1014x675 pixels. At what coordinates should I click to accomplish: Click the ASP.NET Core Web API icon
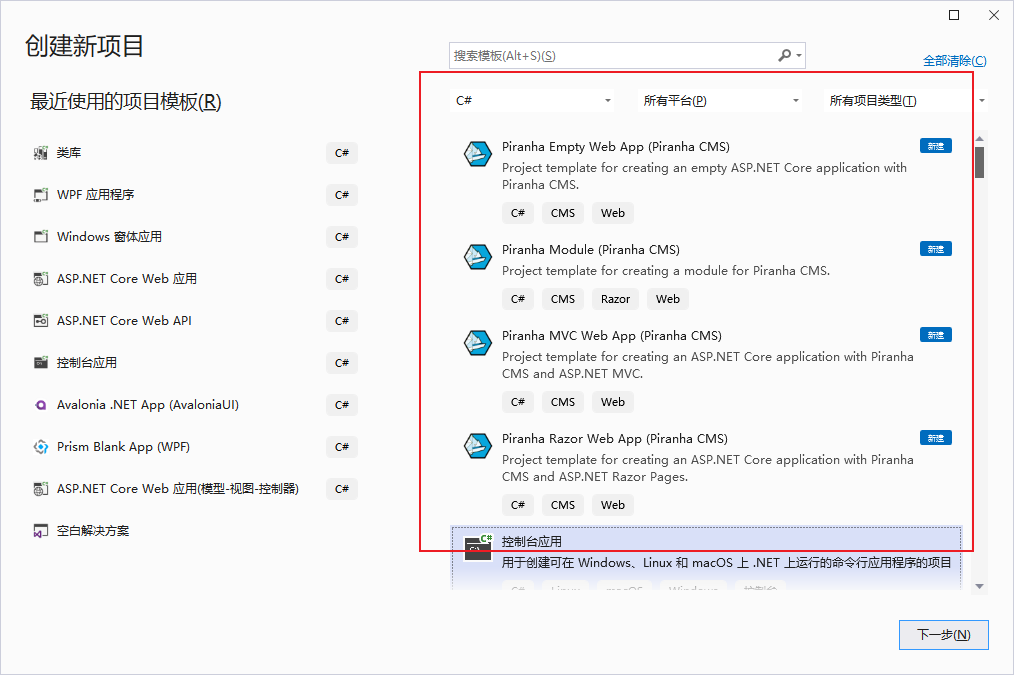pos(41,321)
